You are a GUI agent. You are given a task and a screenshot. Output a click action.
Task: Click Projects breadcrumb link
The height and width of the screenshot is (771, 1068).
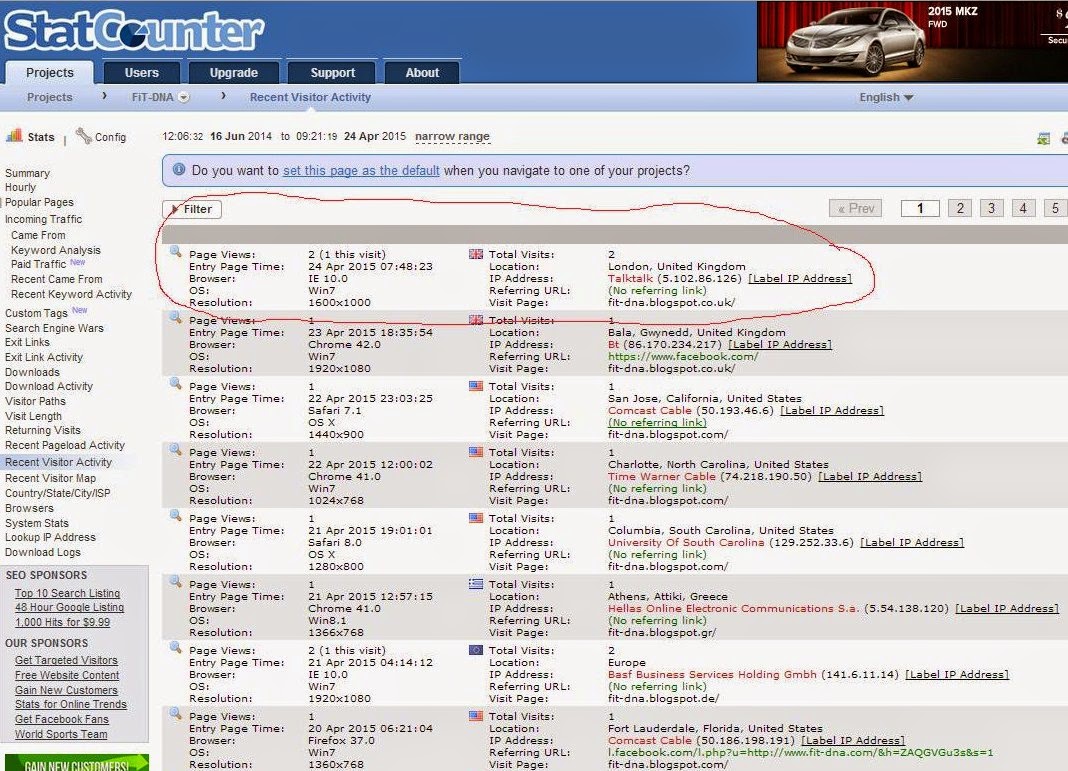(50, 97)
